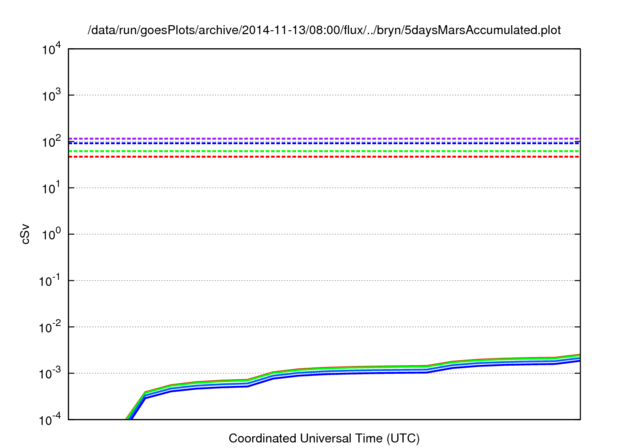Click the 'cSv' y-axis label
The image size is (640, 448).
pyautogui.click(x=25, y=234)
